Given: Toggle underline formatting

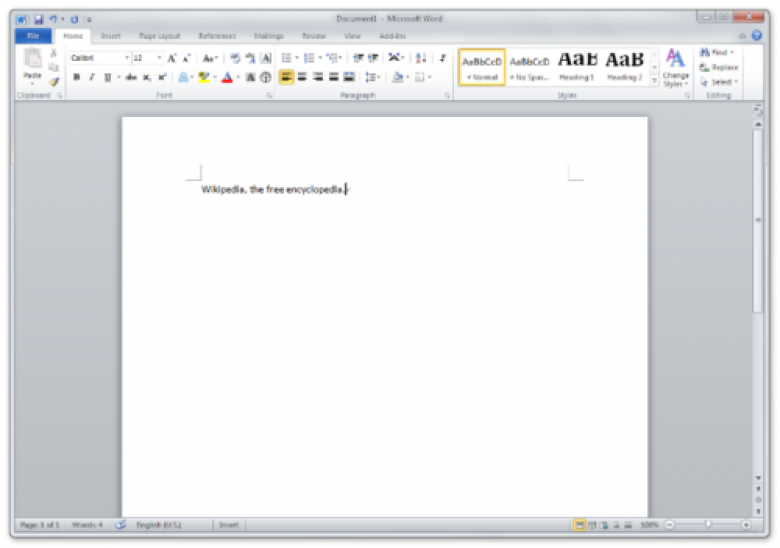Looking at the screenshot, I should (x=107, y=77).
